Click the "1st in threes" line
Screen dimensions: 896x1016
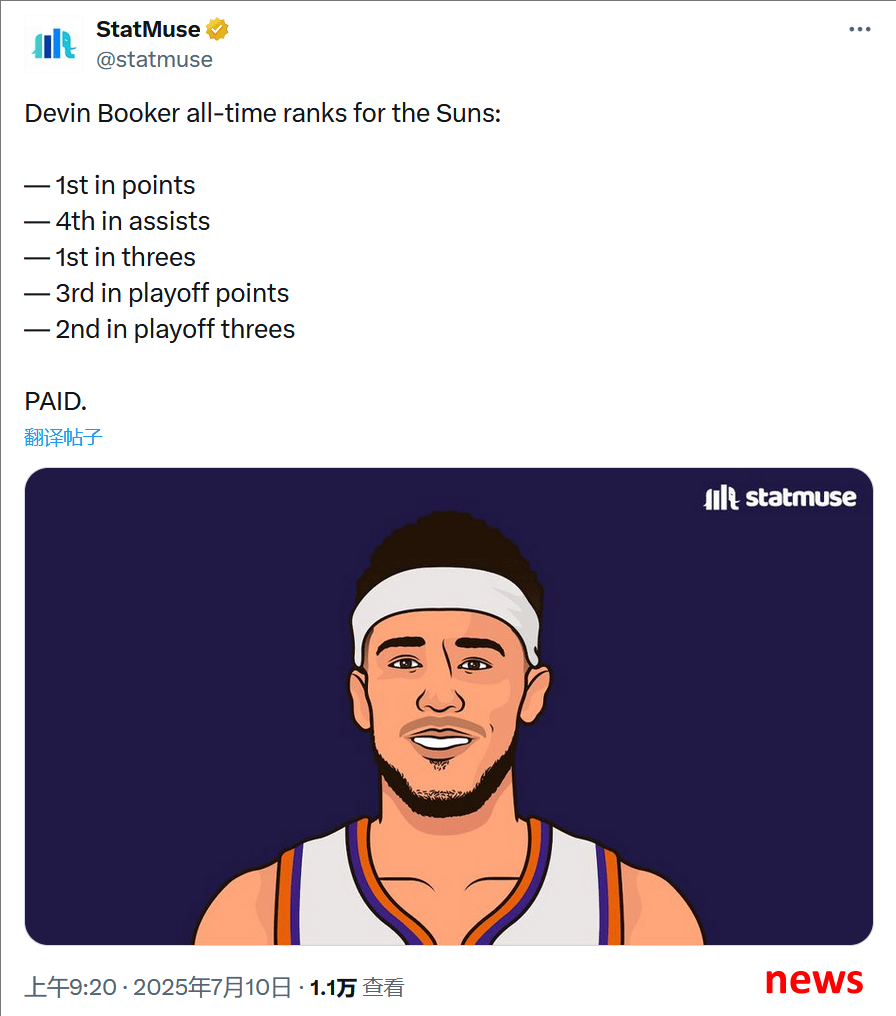point(109,257)
